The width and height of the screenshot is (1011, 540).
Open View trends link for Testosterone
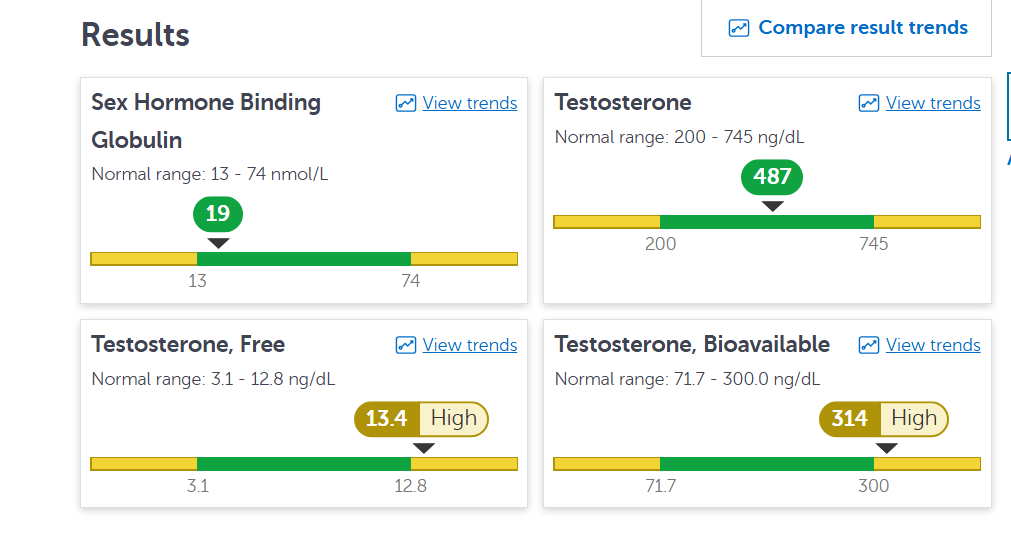click(x=933, y=103)
